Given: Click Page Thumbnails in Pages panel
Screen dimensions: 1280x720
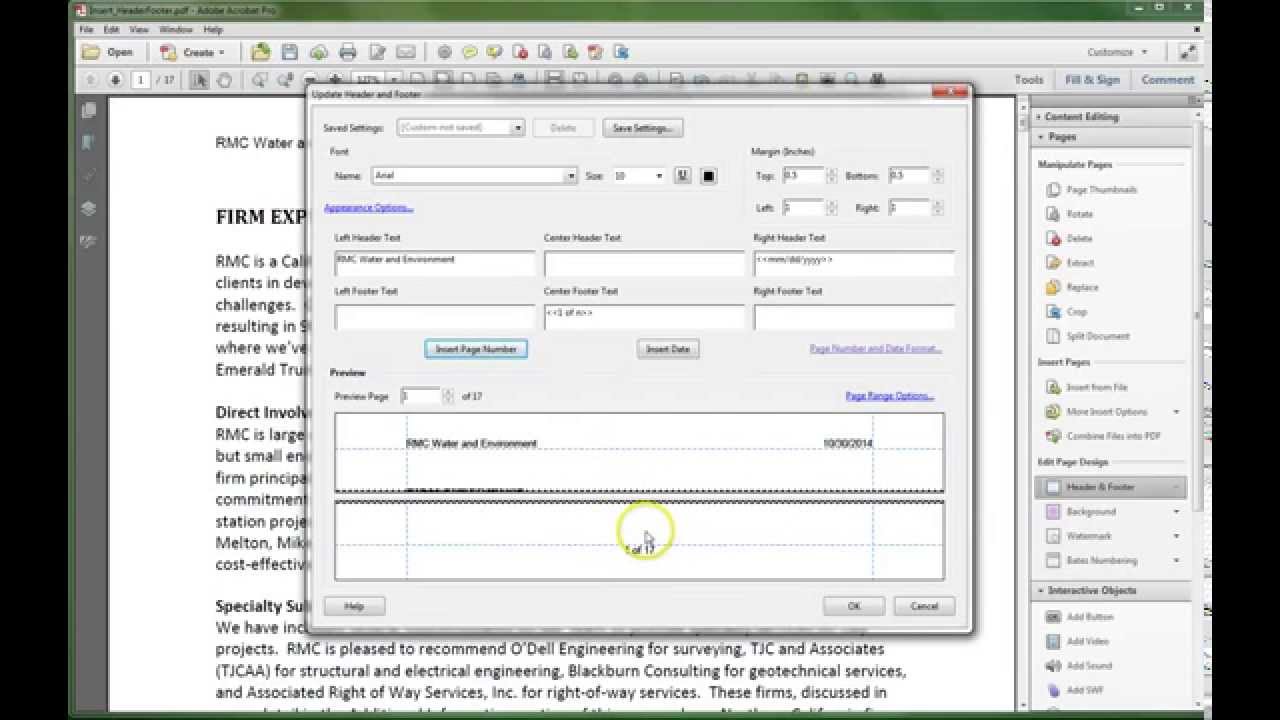Looking at the screenshot, I should click(1091, 189).
